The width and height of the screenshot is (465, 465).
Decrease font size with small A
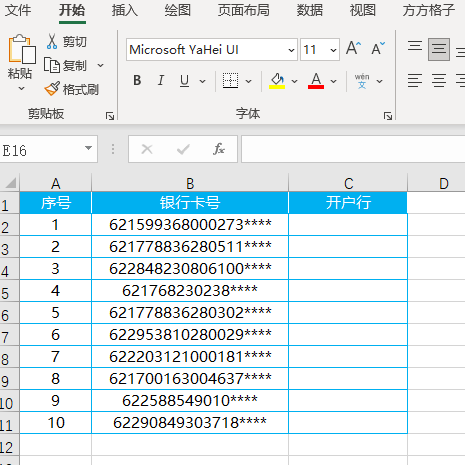tap(378, 49)
